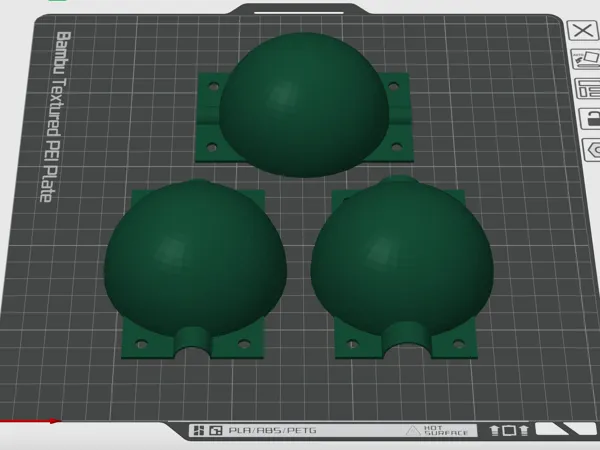Image resolution: width=600 pixels, height=450 pixels.
Task: Arrange objects on the current plate
Action: click(x=588, y=89)
